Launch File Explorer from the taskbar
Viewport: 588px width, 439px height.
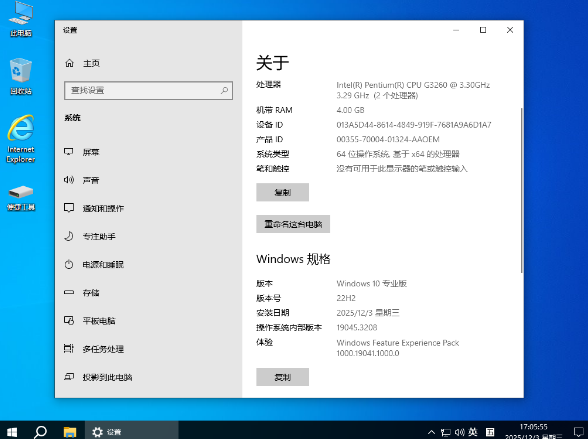pos(70,432)
